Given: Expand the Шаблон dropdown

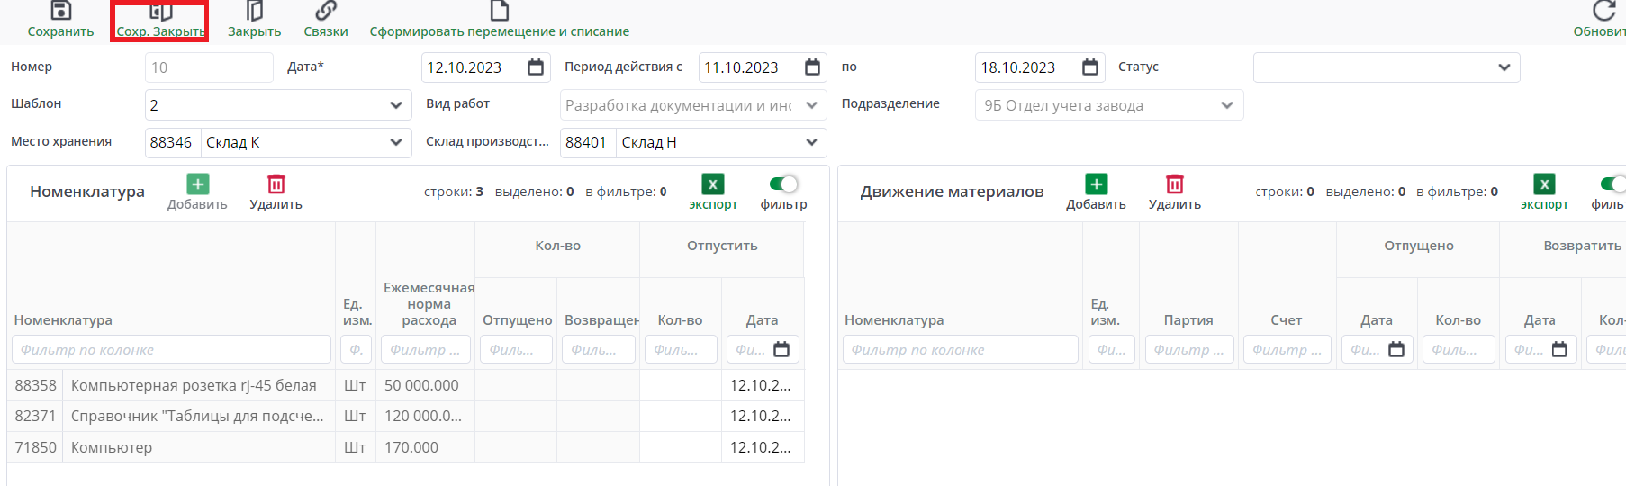Looking at the screenshot, I should (396, 105).
